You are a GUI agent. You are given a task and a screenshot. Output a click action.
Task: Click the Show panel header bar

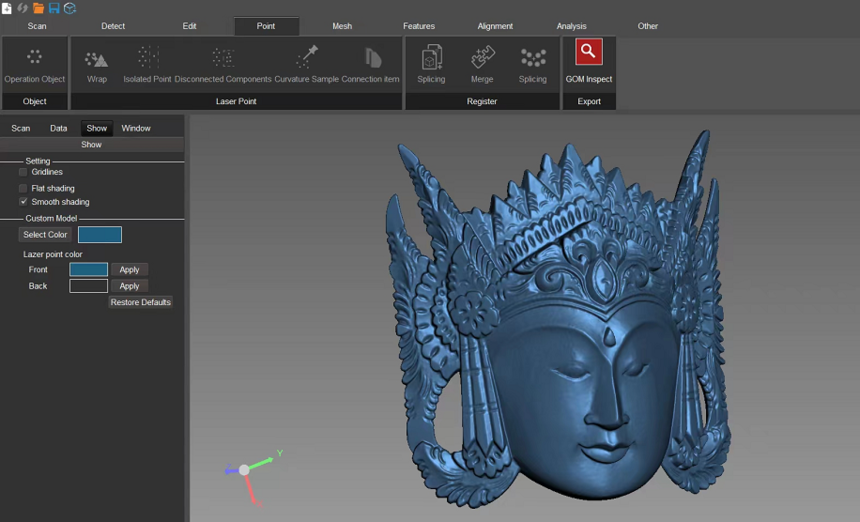tap(92, 145)
